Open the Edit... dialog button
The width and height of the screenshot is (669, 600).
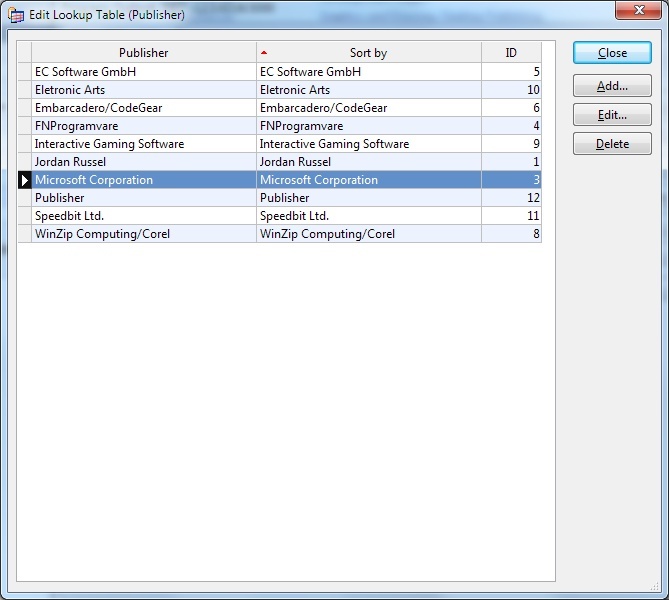point(612,115)
